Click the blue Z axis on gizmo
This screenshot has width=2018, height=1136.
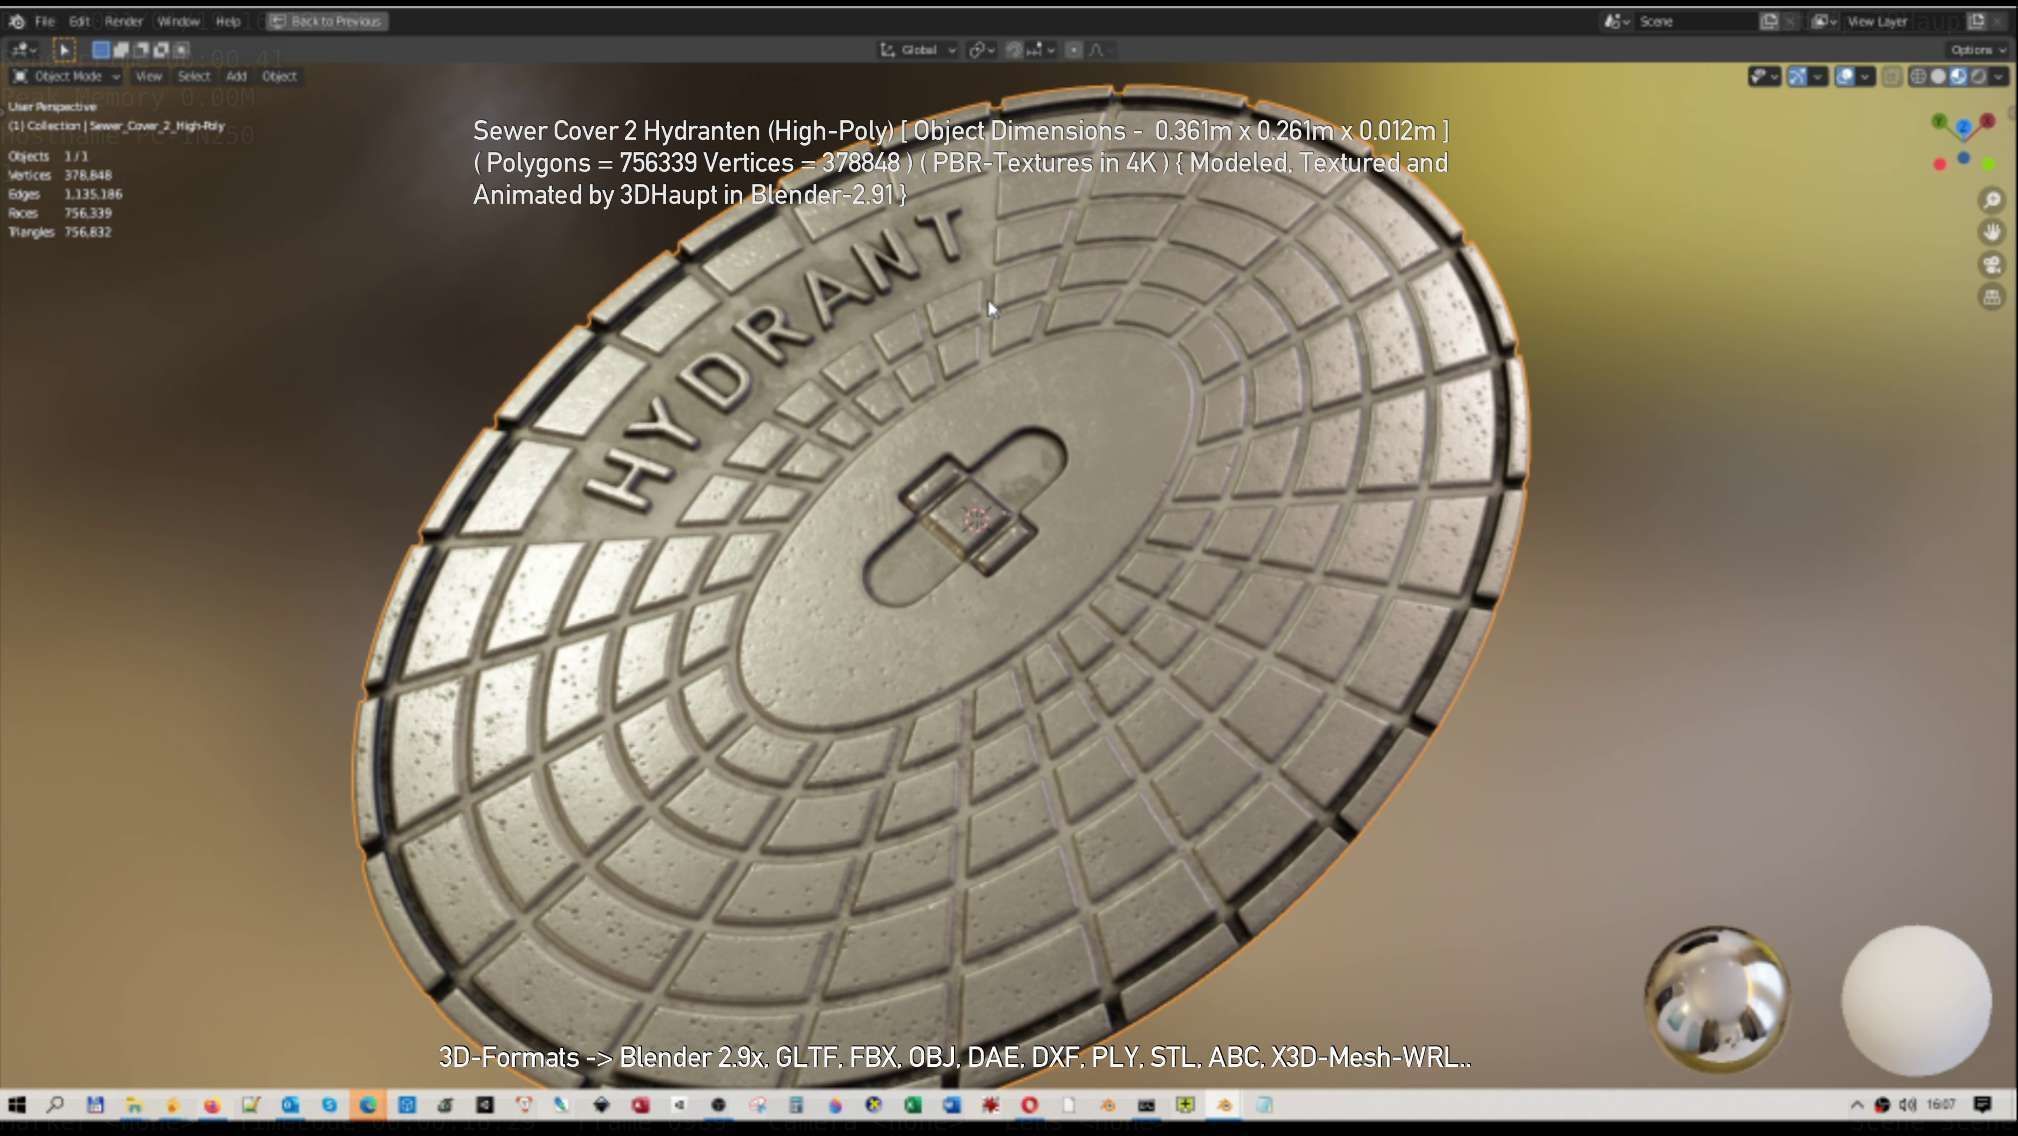coord(1964,127)
